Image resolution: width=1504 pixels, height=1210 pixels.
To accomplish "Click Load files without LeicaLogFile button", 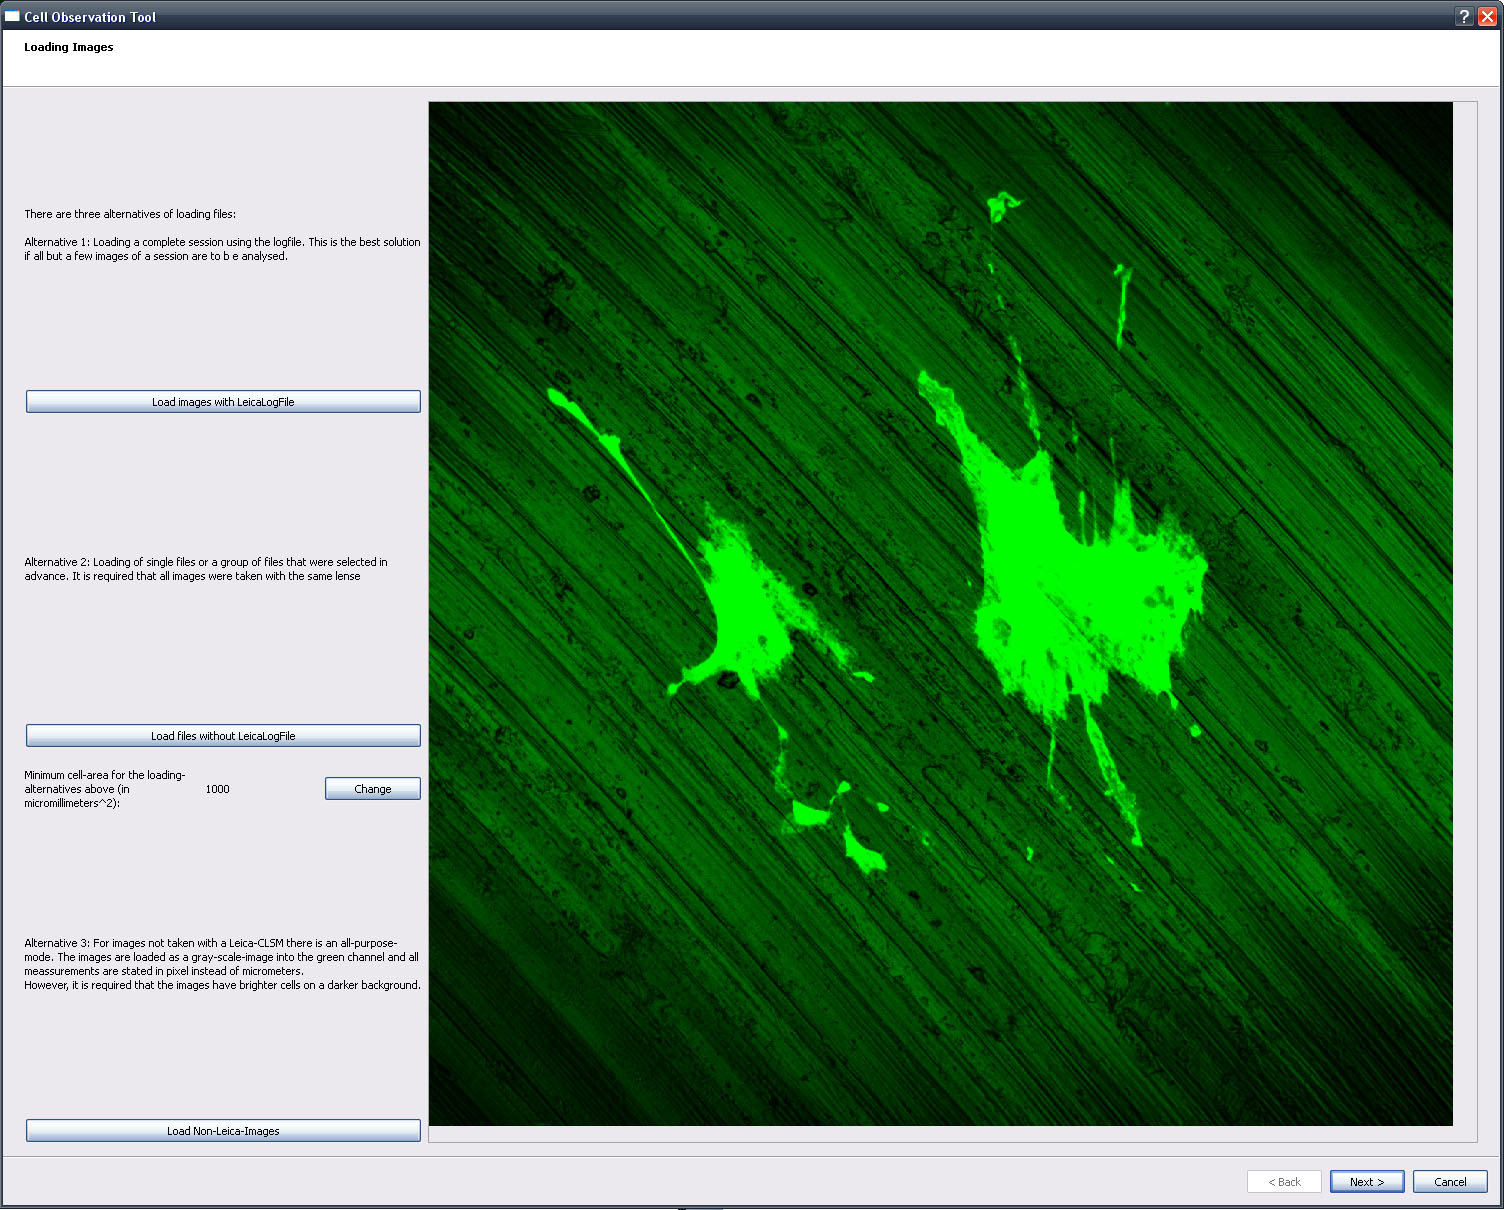I will [x=223, y=735].
